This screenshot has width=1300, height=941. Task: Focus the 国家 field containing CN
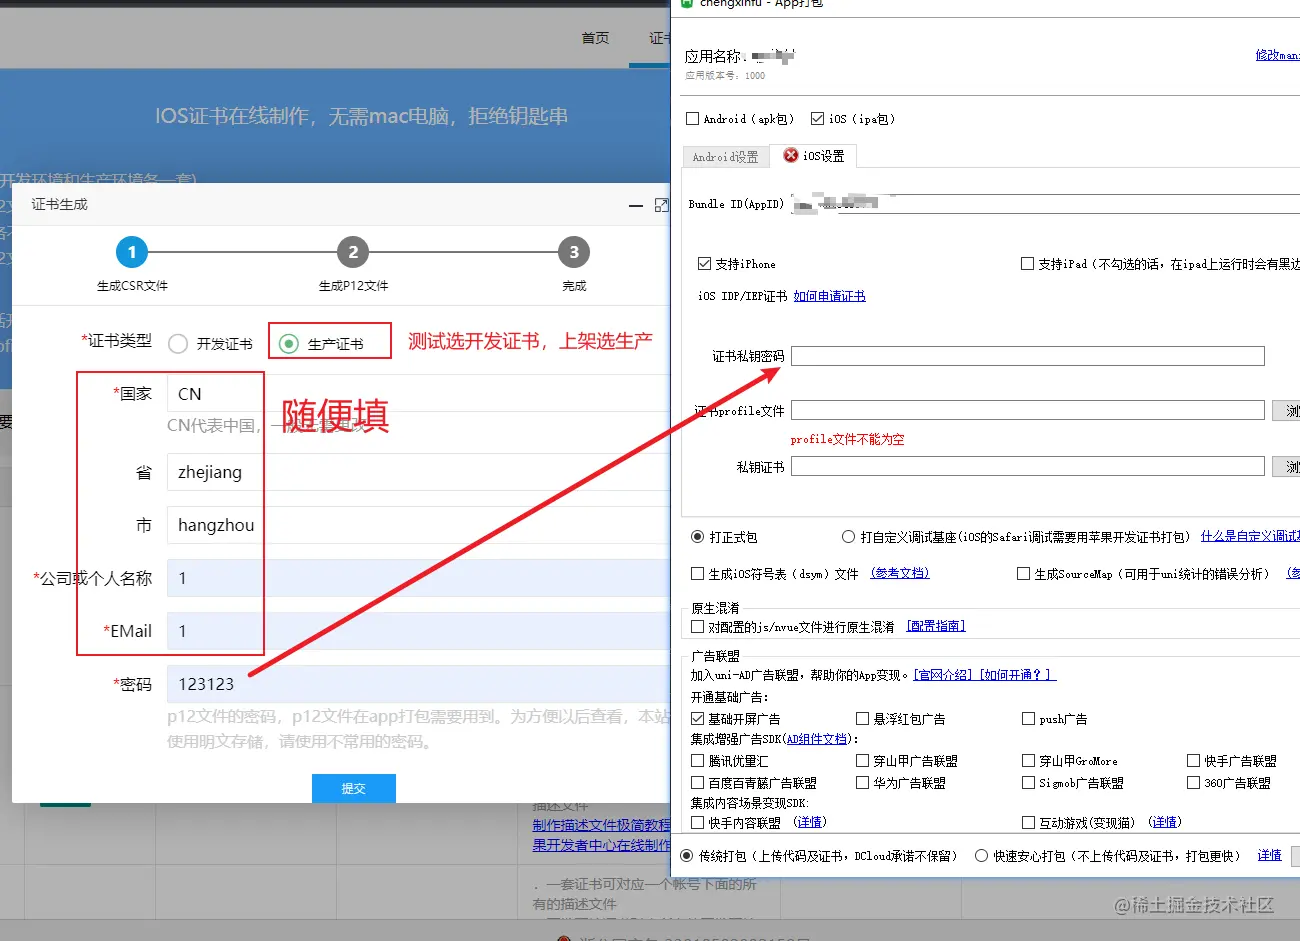(x=418, y=394)
